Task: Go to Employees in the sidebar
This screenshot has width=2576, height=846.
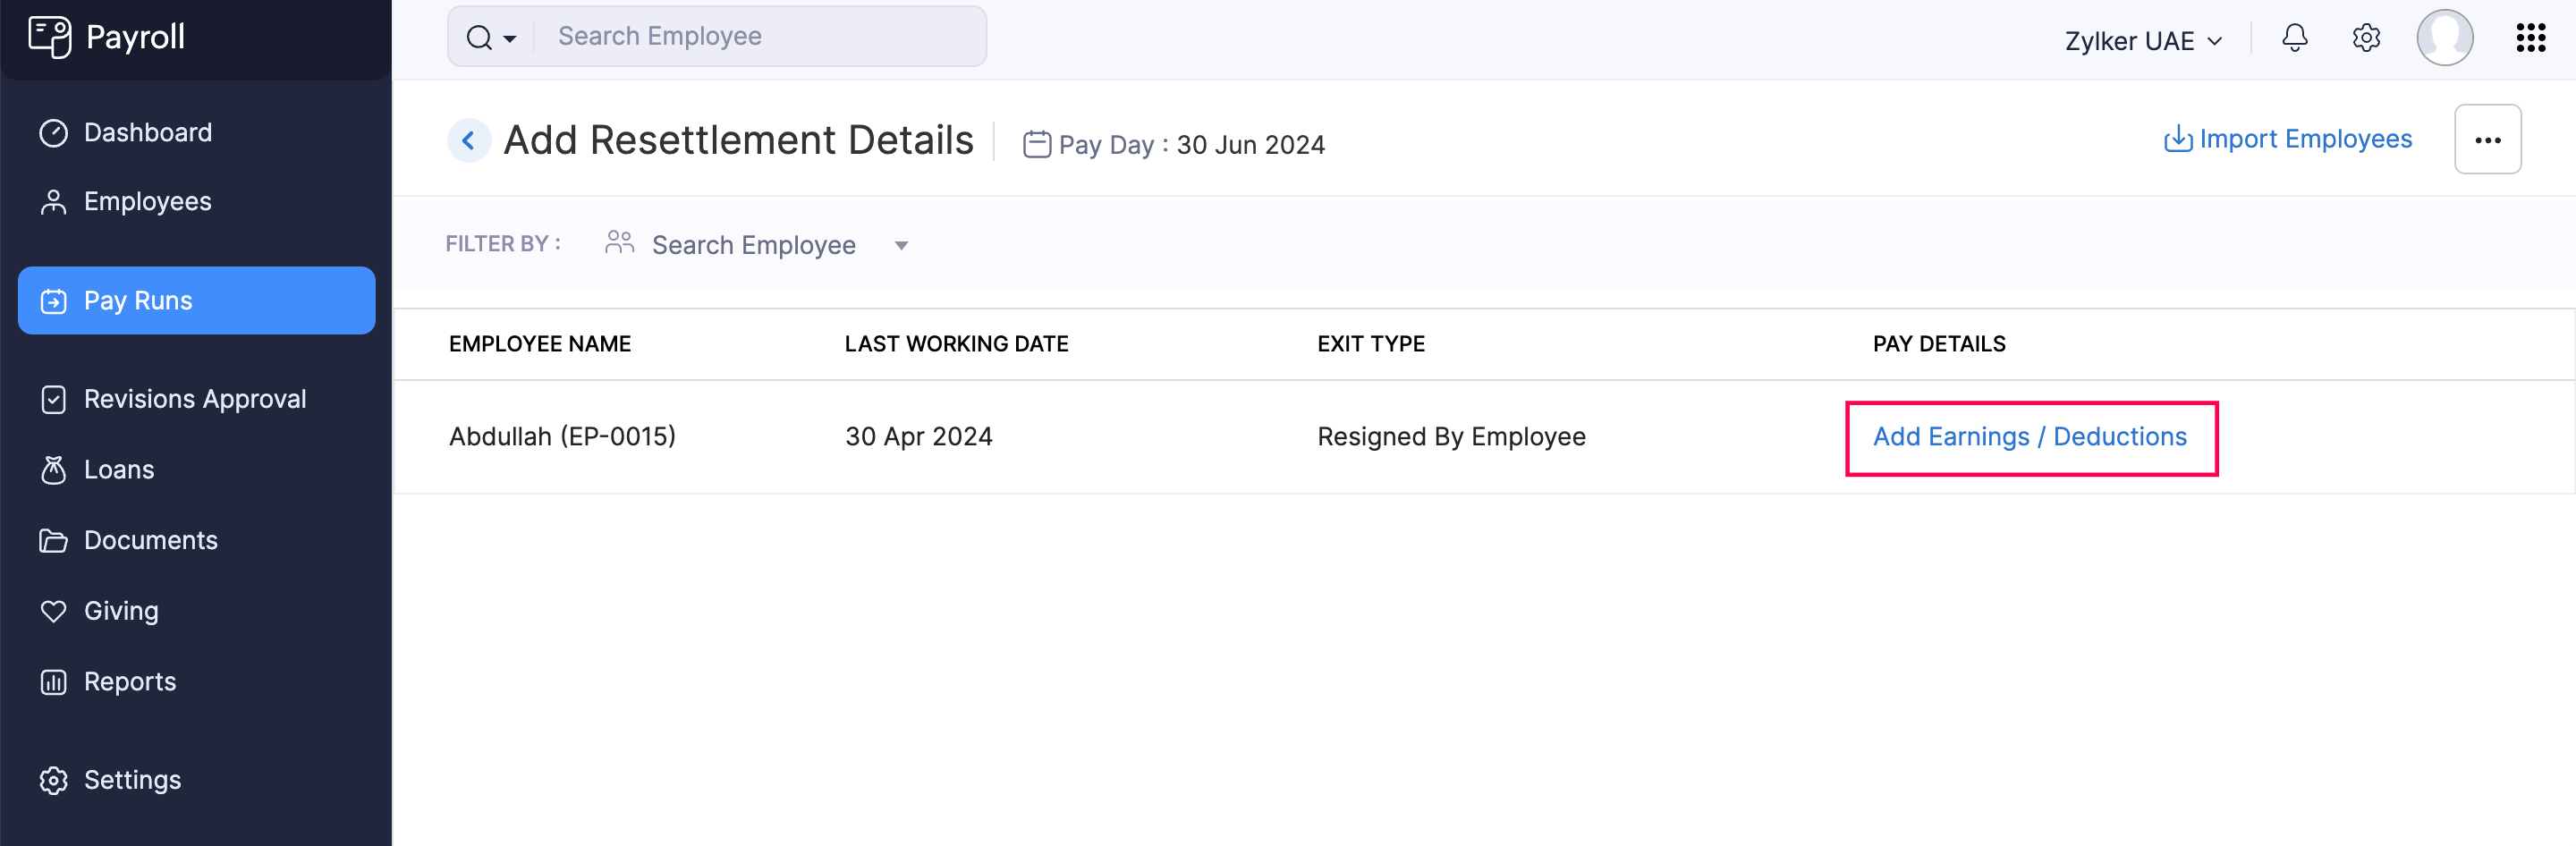Action: pos(147,202)
